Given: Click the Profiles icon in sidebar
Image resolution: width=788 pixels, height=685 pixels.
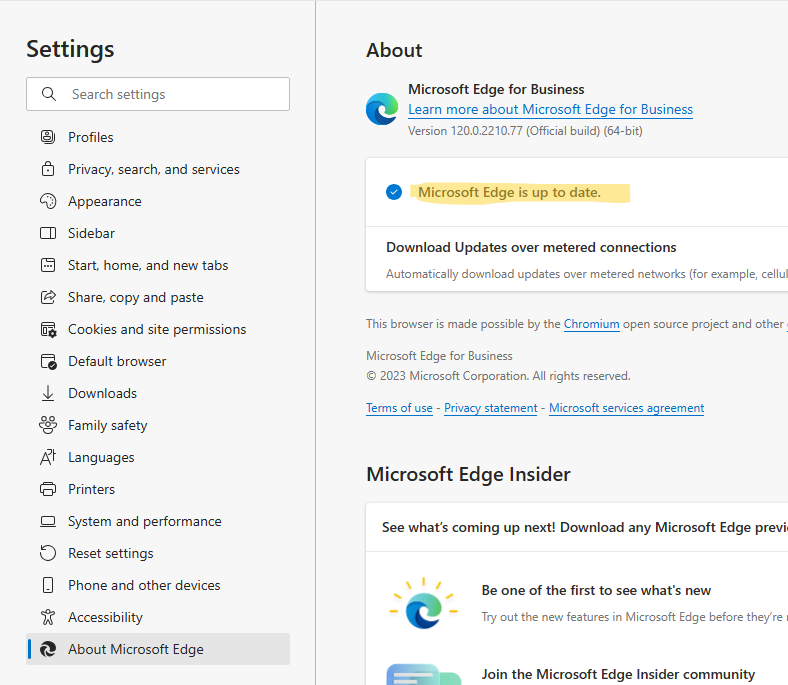Looking at the screenshot, I should 47,137.
